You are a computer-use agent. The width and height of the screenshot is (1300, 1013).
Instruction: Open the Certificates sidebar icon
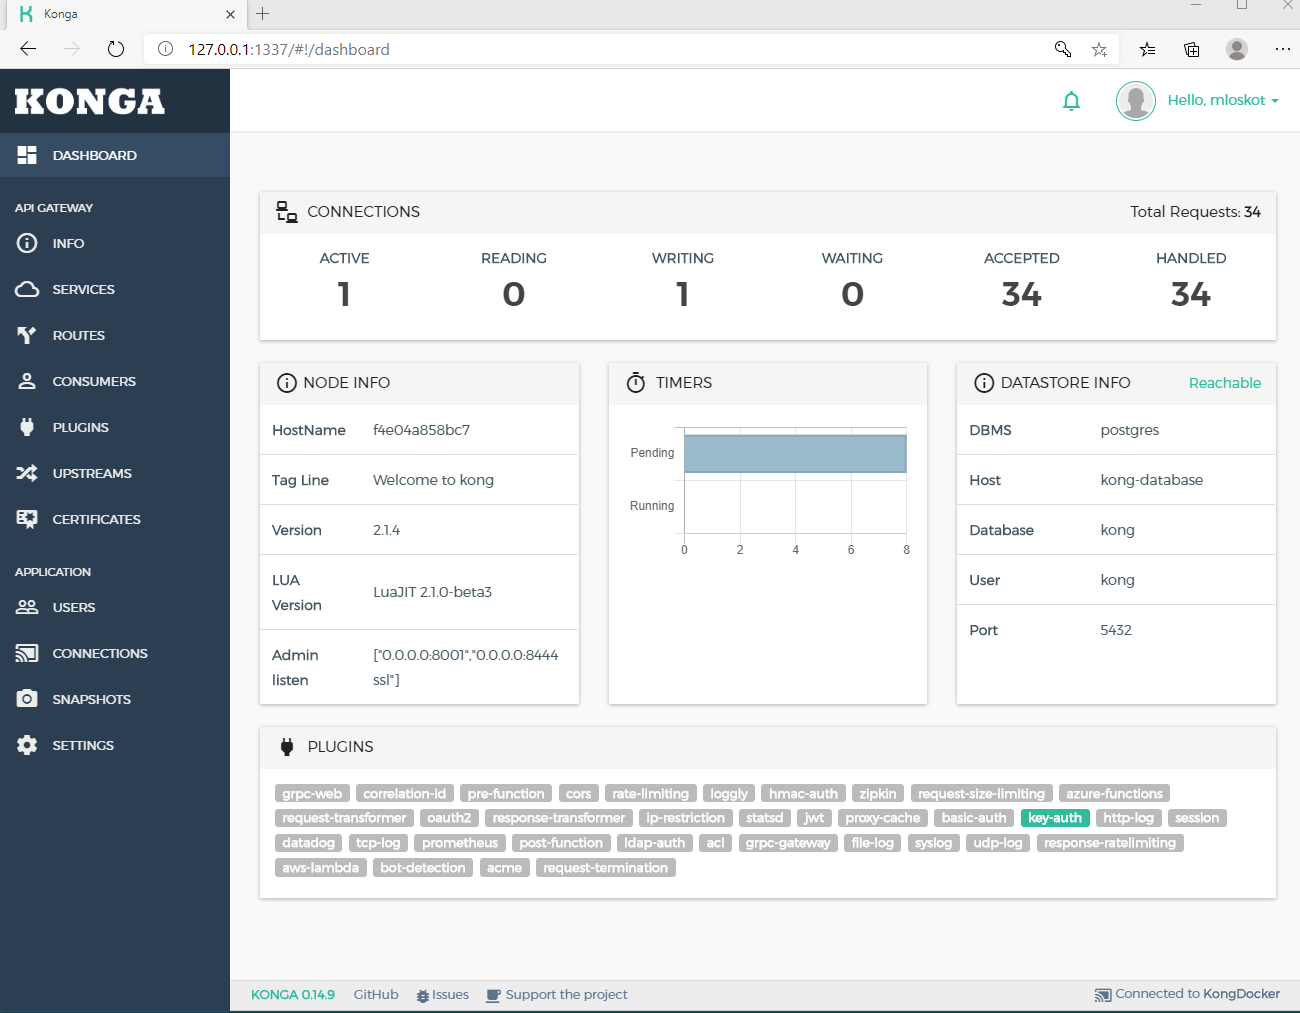pyautogui.click(x=28, y=519)
